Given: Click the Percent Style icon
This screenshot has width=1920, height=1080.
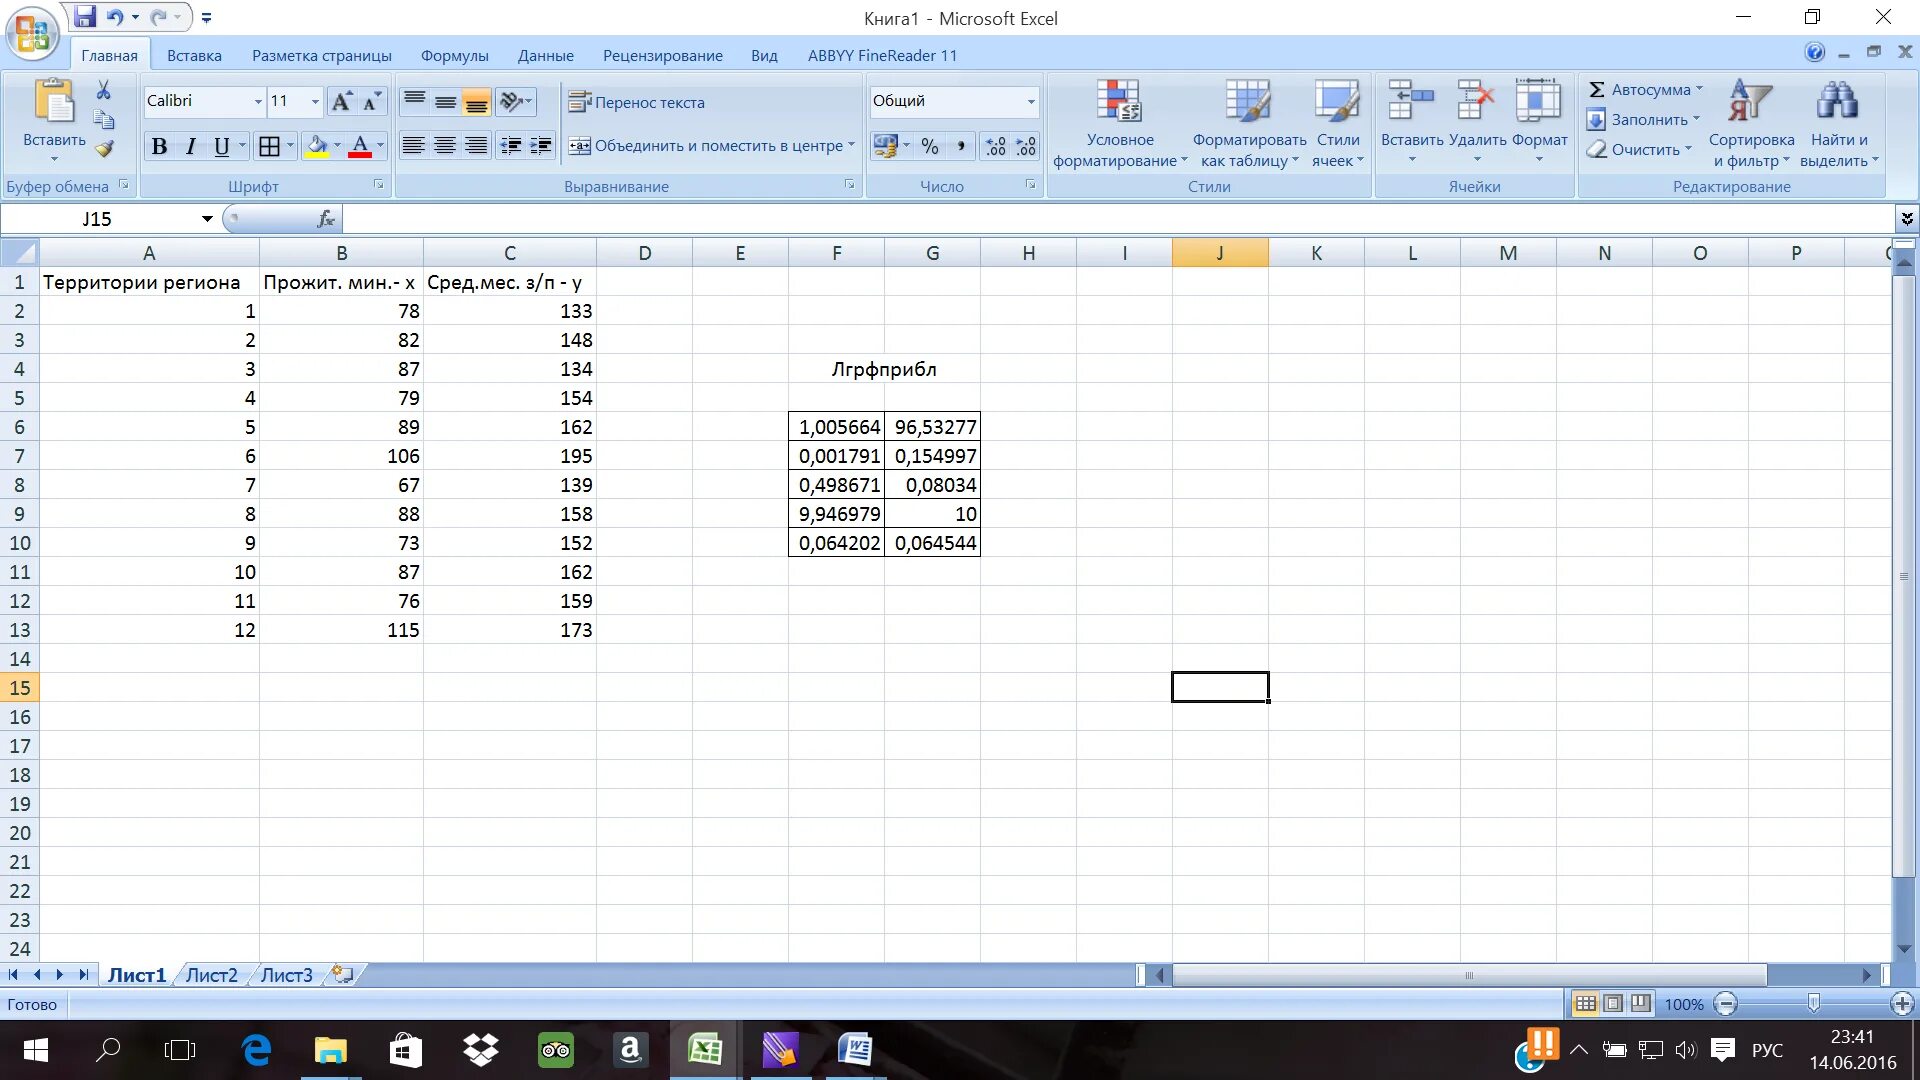Looking at the screenshot, I should pos(930,147).
